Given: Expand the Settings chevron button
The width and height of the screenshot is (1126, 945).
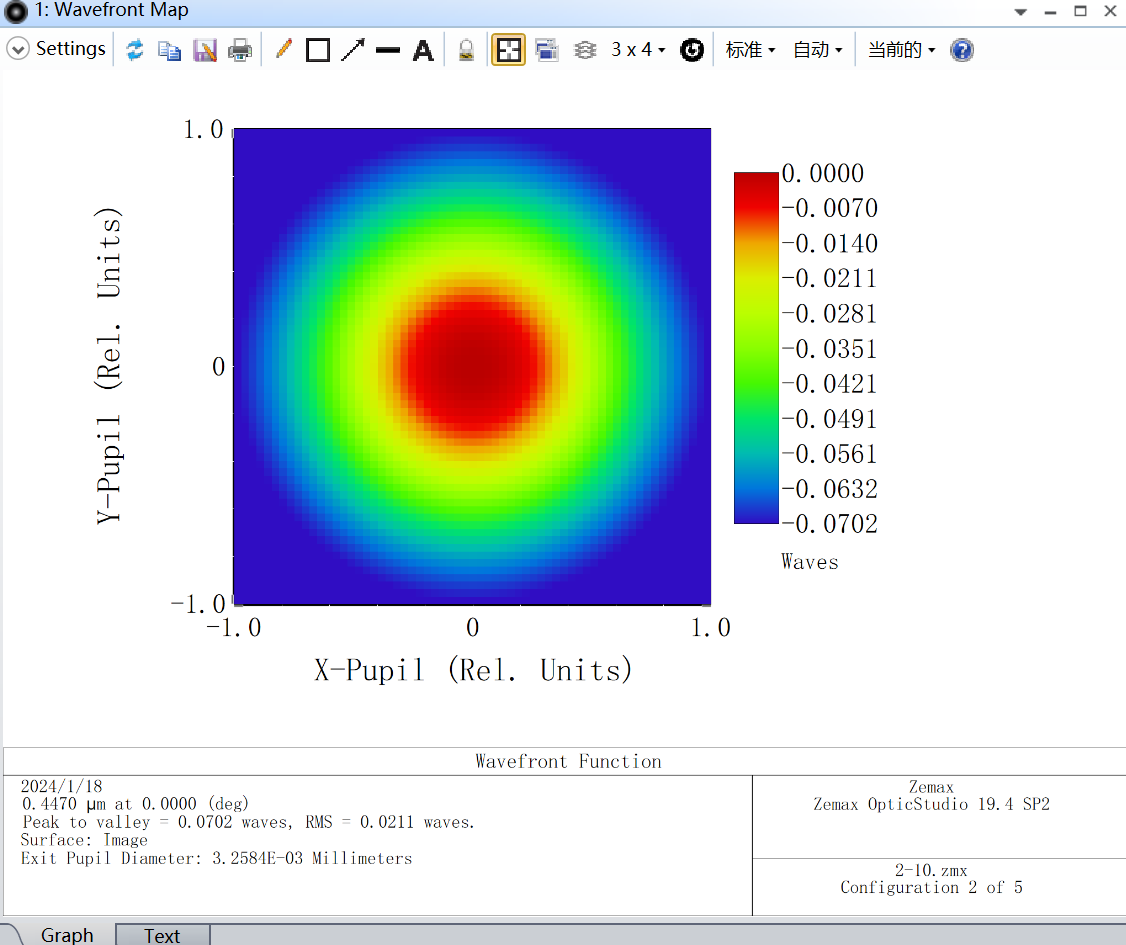Looking at the screenshot, I should (x=17, y=49).
